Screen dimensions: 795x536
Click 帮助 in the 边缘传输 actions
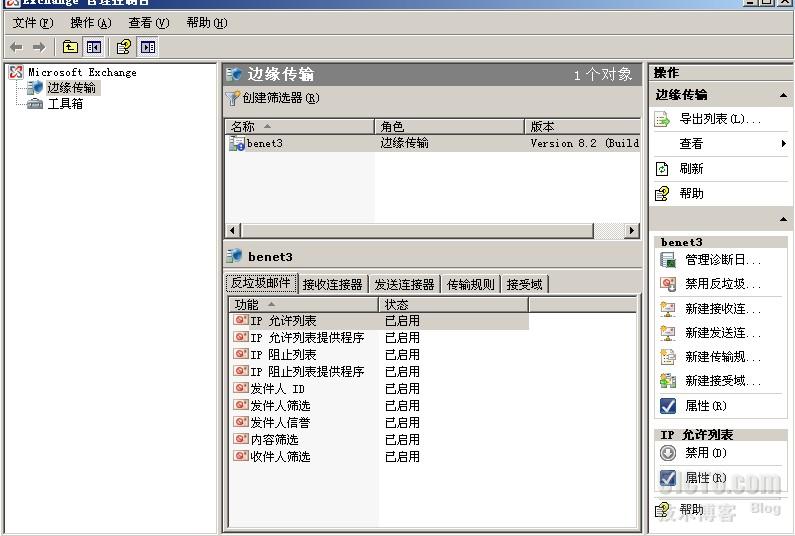click(x=691, y=194)
